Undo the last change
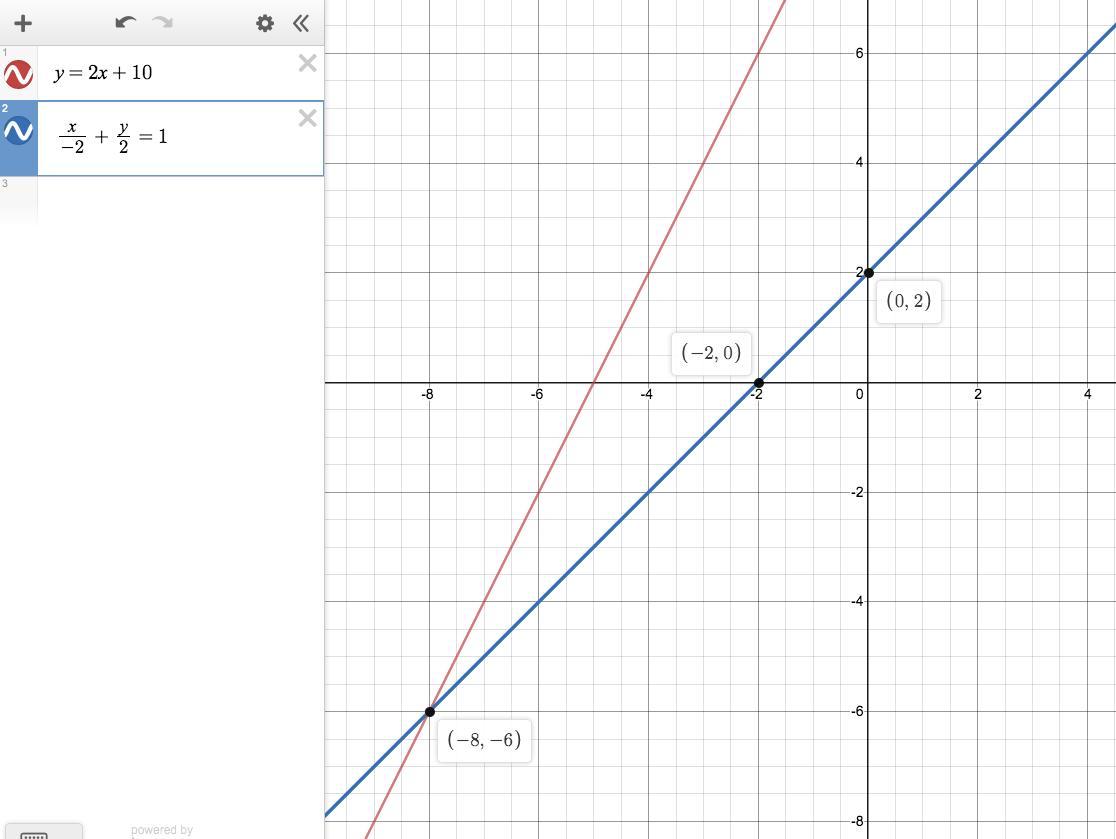 (x=125, y=23)
